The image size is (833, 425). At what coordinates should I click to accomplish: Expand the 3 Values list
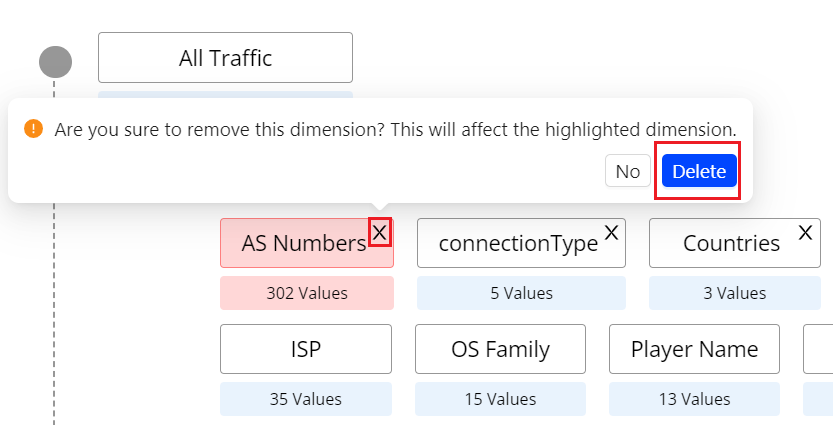[x=735, y=293]
